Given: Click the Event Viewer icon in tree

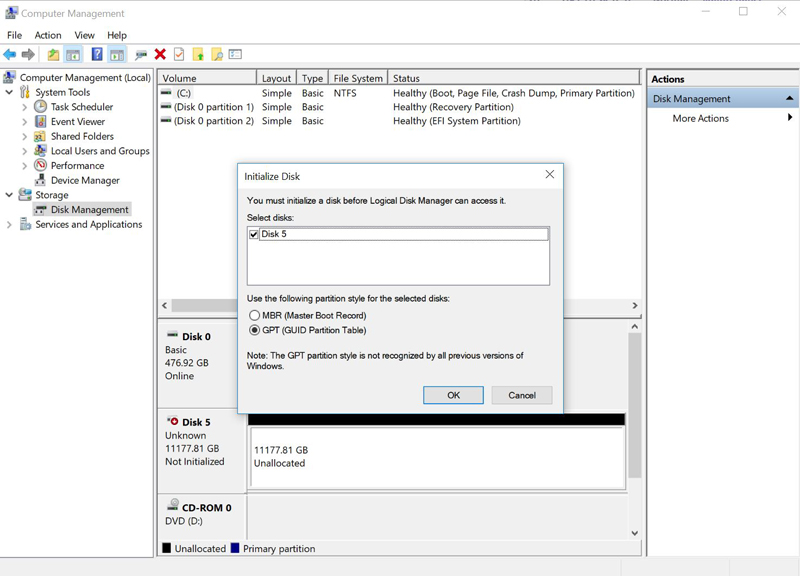Looking at the screenshot, I should point(40,122).
